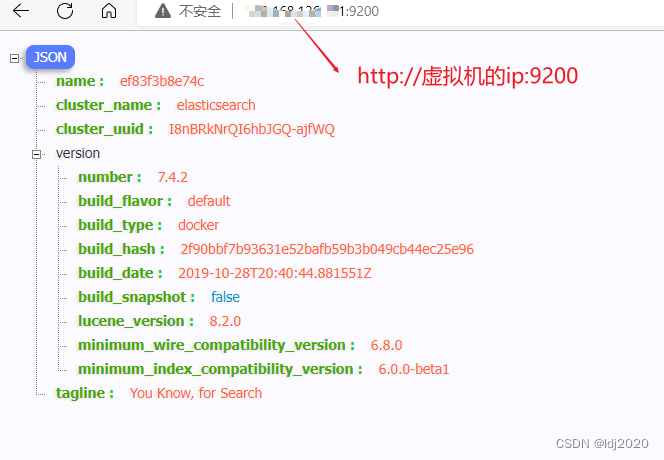Select the cluster_name key

click(108, 105)
